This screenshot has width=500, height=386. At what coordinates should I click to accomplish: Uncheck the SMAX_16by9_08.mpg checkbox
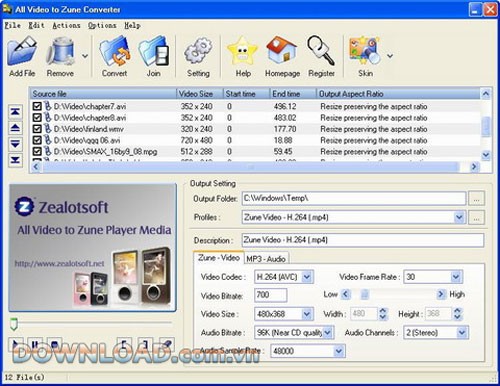[37, 151]
